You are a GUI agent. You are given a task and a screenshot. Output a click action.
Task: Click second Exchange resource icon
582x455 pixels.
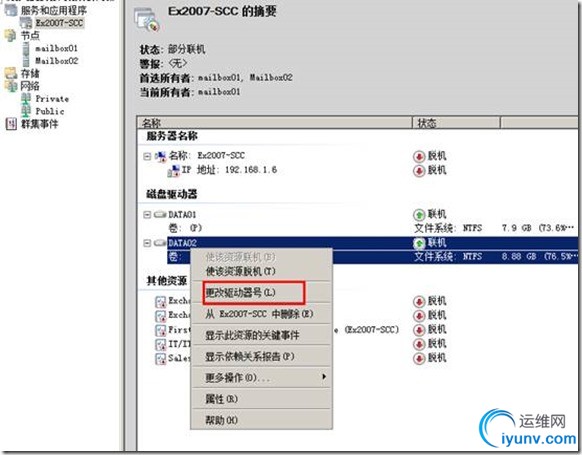(160, 316)
